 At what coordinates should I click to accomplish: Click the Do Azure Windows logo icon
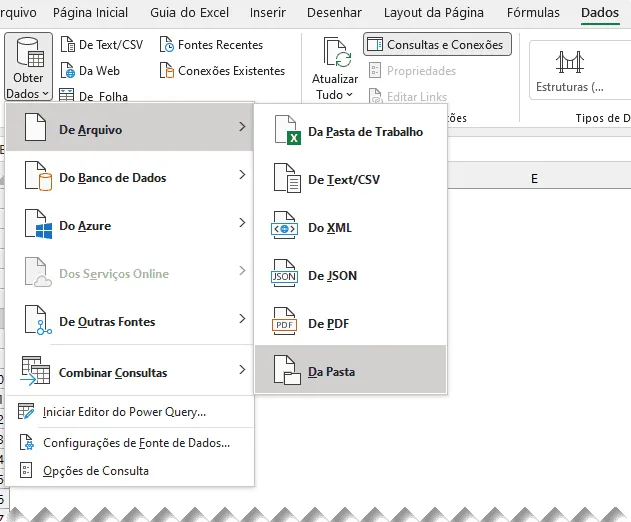[38, 224]
